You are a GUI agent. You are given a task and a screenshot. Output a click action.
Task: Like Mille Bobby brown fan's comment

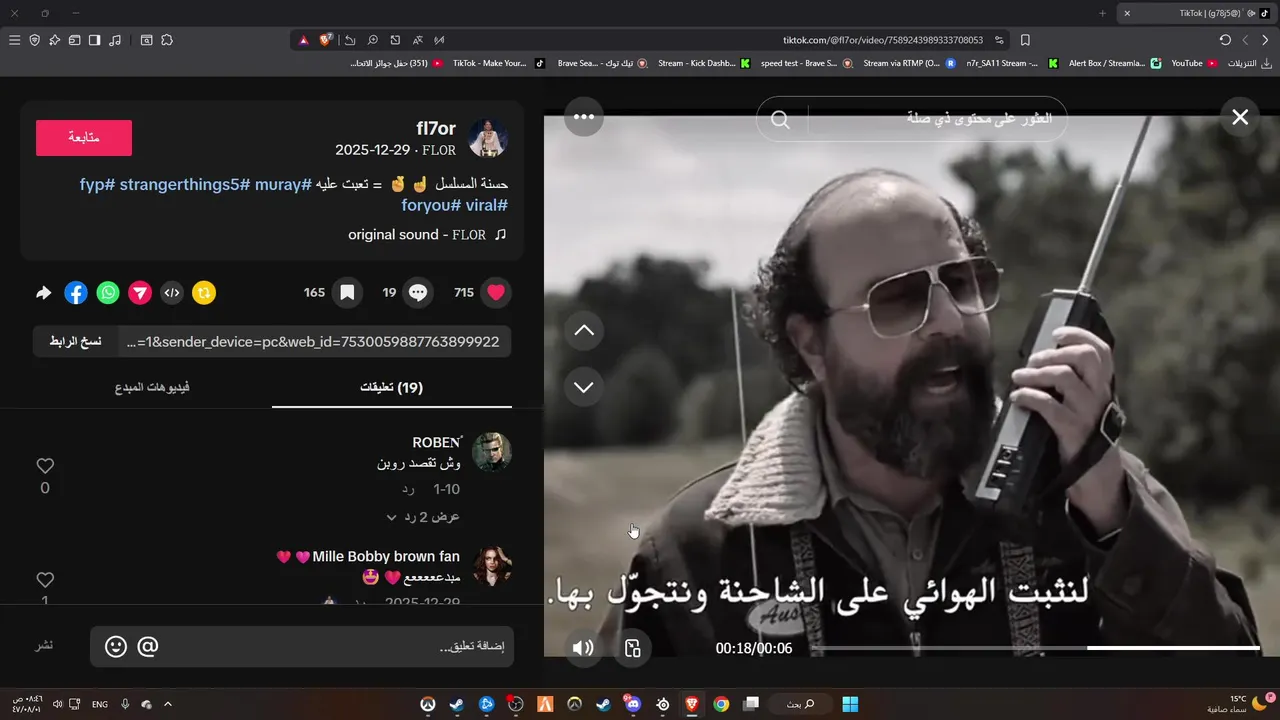tap(45, 580)
